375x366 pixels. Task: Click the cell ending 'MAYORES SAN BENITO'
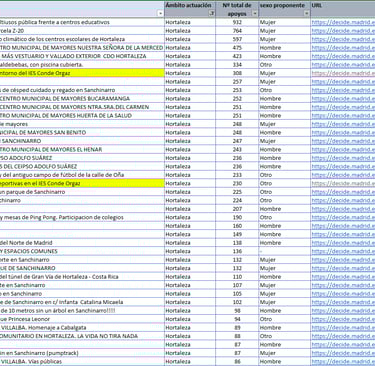pos(82,133)
